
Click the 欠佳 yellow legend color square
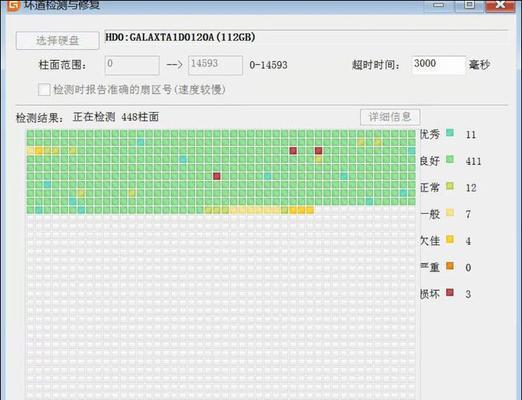[x=450, y=239]
